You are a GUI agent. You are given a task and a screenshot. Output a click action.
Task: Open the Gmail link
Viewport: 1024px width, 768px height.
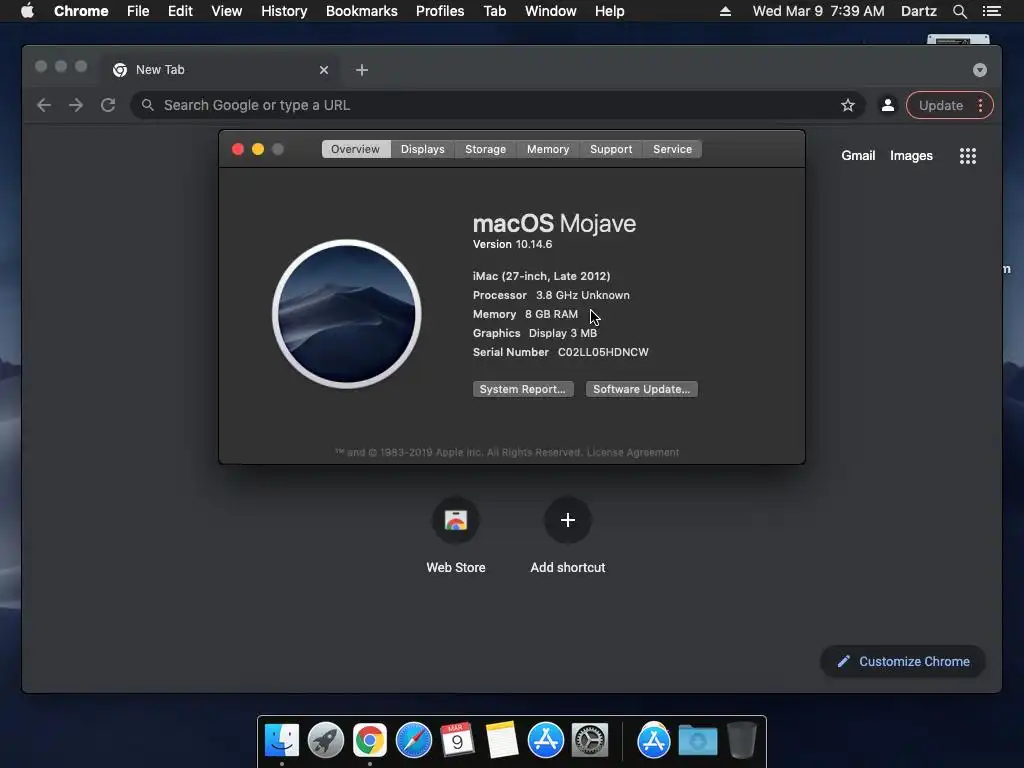(x=858, y=155)
